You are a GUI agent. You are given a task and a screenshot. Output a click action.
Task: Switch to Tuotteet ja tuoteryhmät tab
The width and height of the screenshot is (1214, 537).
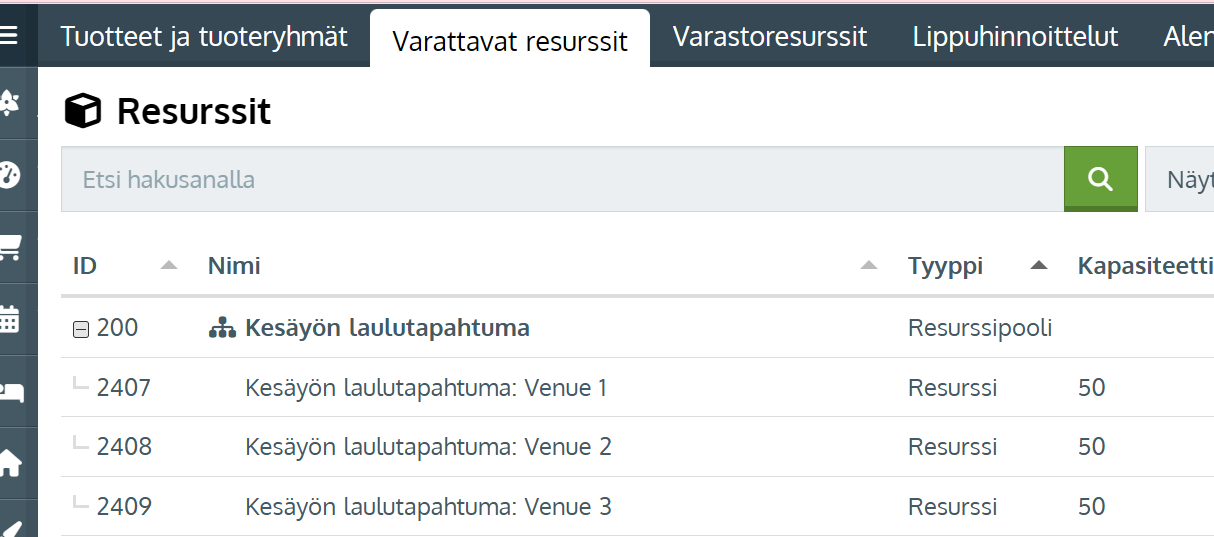[204, 37]
